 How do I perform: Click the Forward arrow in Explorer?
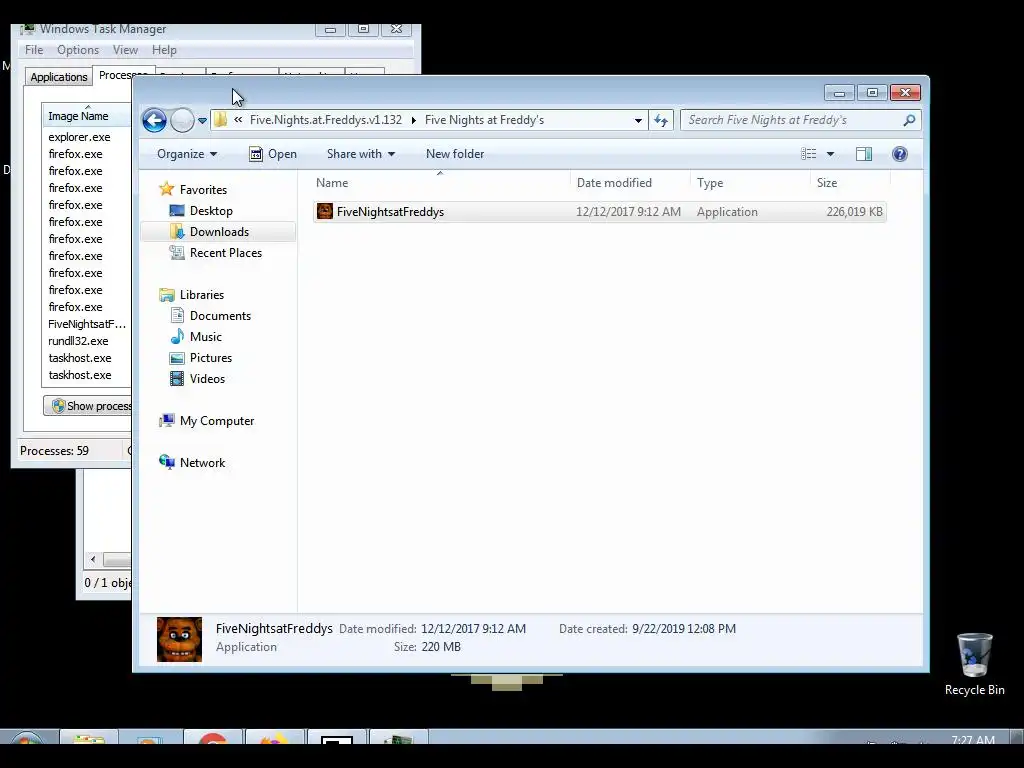pyautogui.click(x=182, y=120)
